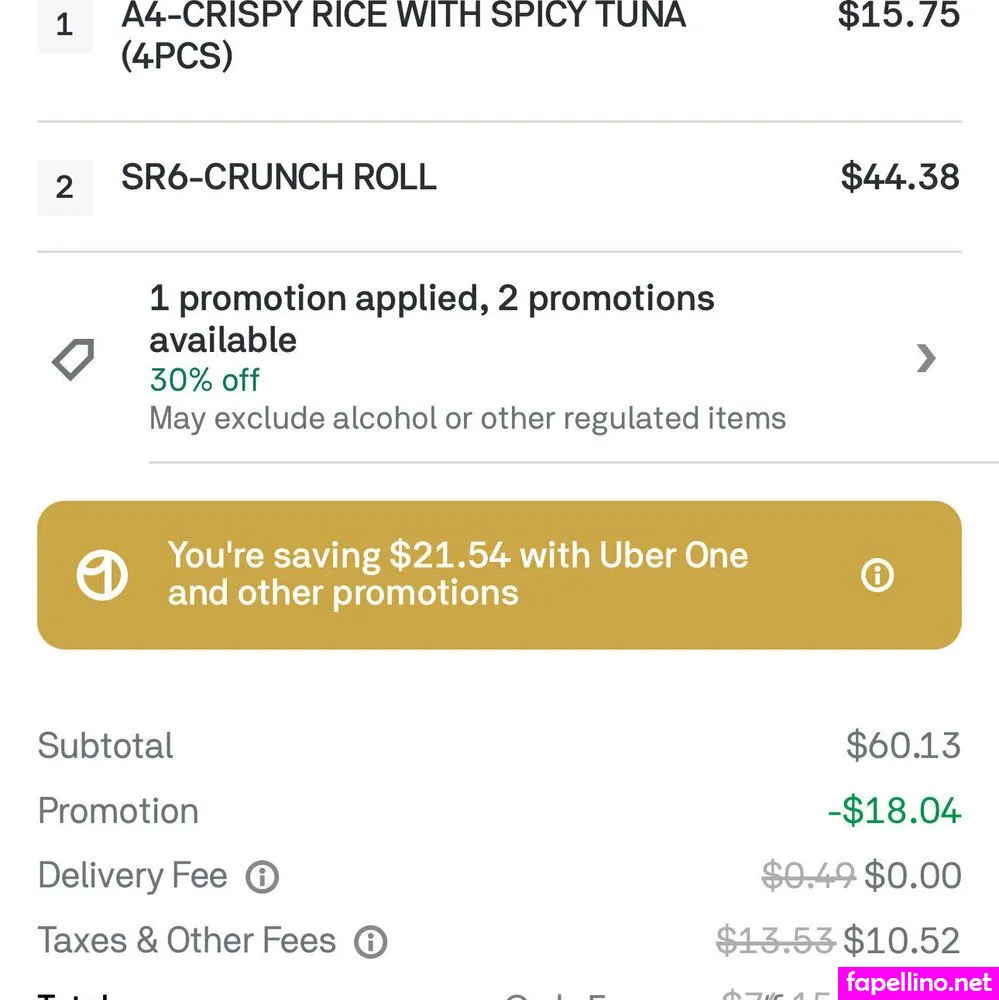Select the A4-Crispy Rice with Spicy Tuna item

[403, 33]
